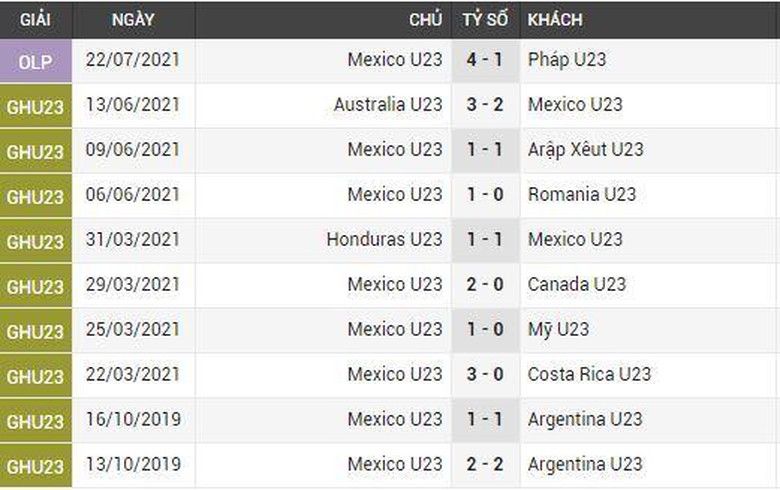Open the 4 - 1 score against Pháp U23
Viewport: 780px width, 490px height.
485,60
